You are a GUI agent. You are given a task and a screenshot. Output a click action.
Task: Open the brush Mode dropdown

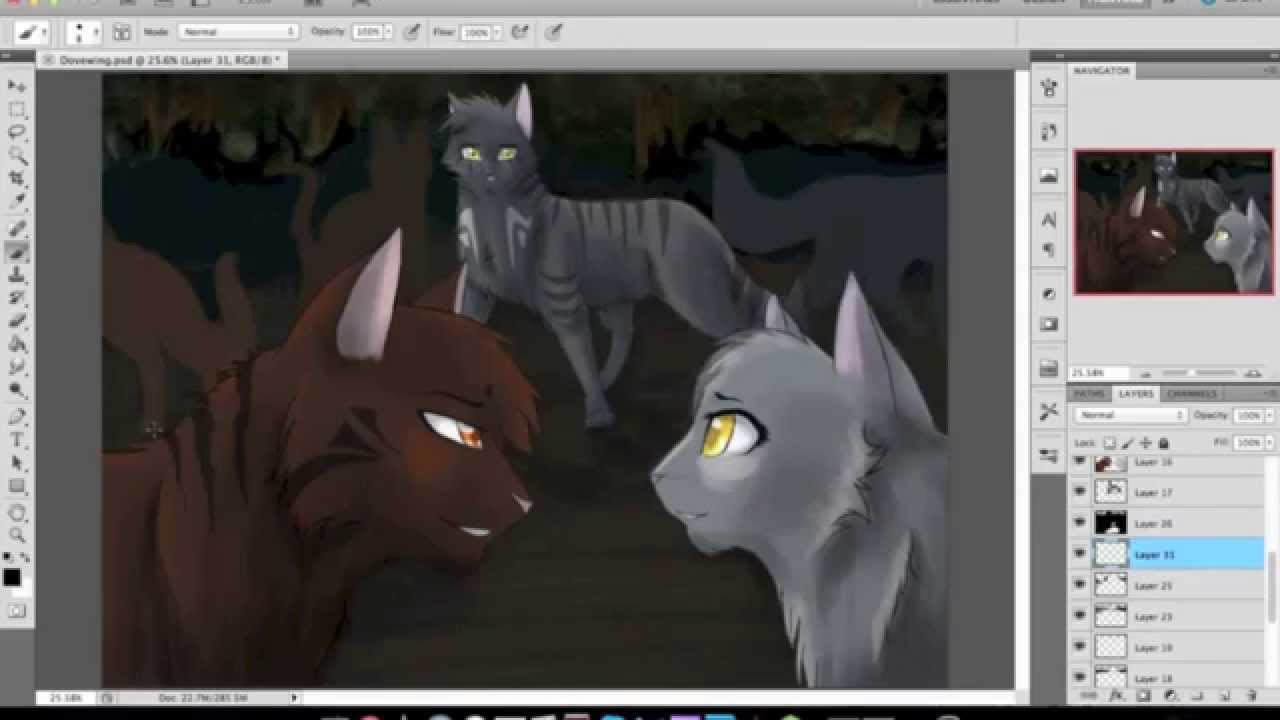coord(238,32)
